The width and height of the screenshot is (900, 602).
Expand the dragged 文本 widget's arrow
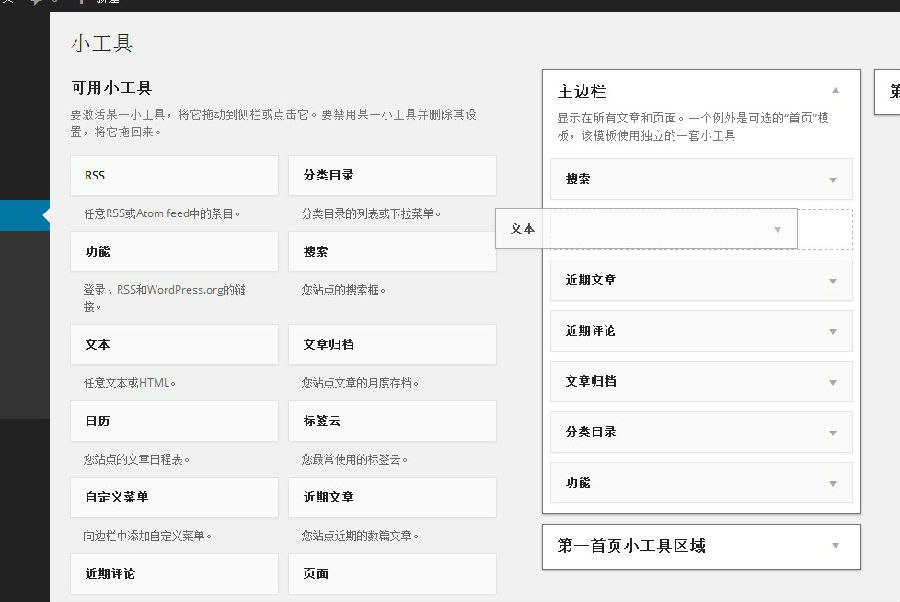pyautogui.click(x=777, y=229)
